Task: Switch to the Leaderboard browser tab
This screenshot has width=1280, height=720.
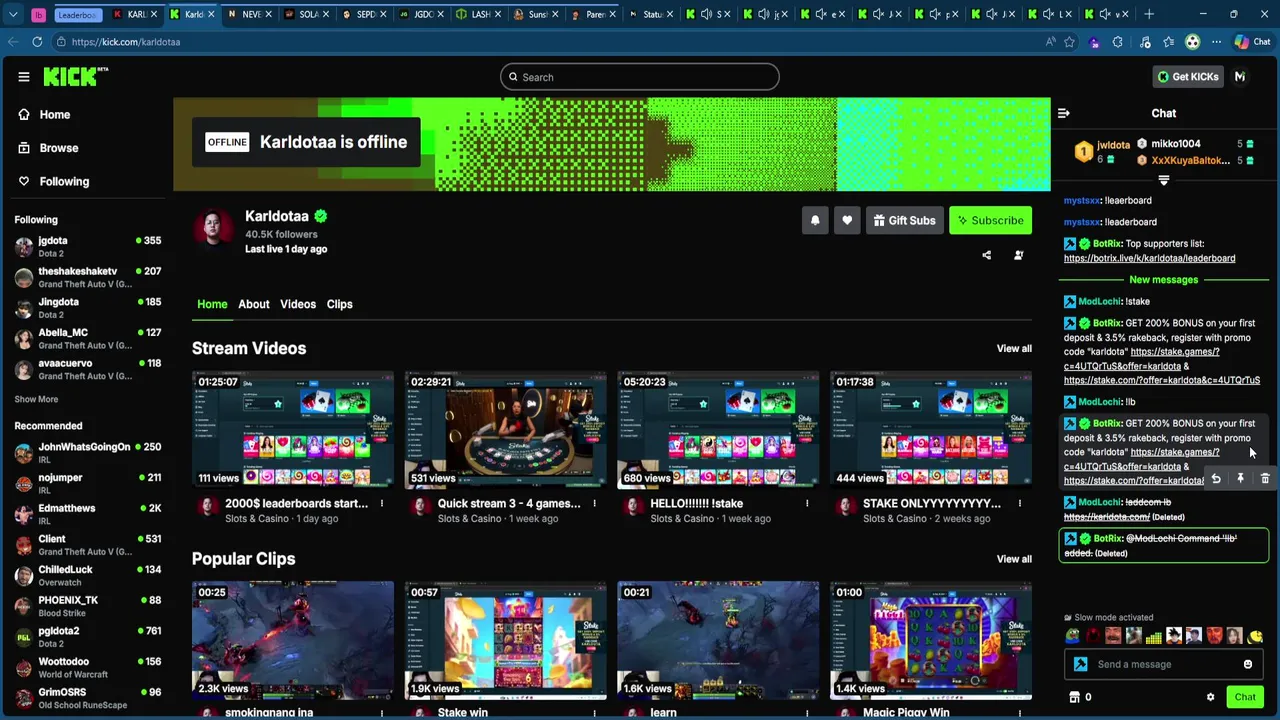Action: tap(78, 14)
